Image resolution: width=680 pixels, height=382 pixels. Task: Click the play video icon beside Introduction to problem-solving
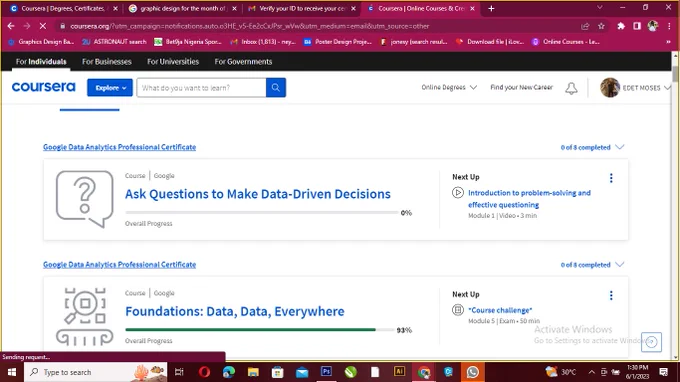tap(458, 193)
